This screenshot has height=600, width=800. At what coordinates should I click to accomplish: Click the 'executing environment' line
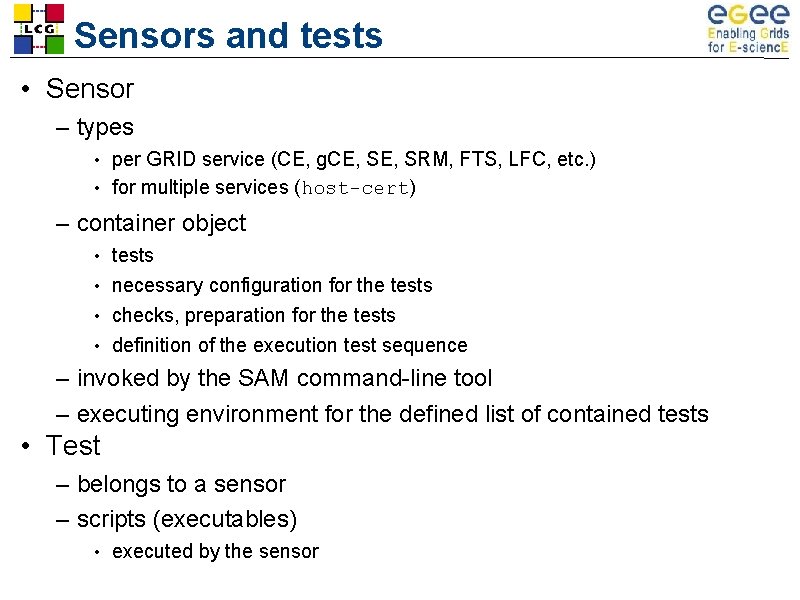[392, 414]
